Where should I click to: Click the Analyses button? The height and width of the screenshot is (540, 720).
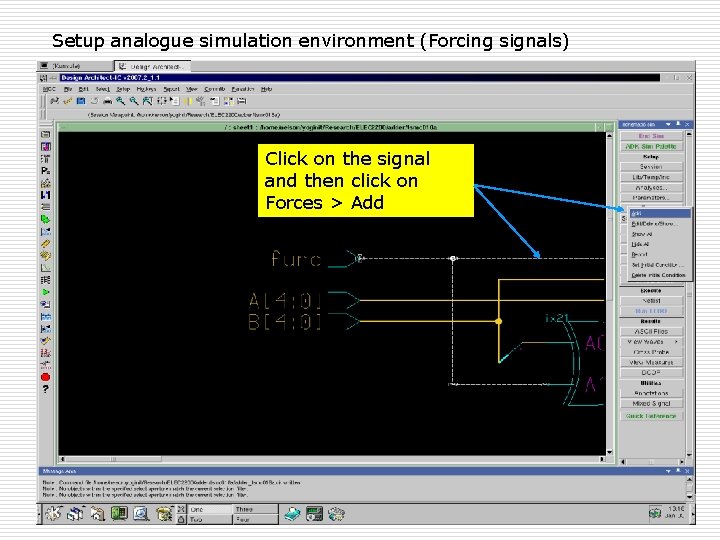651,187
